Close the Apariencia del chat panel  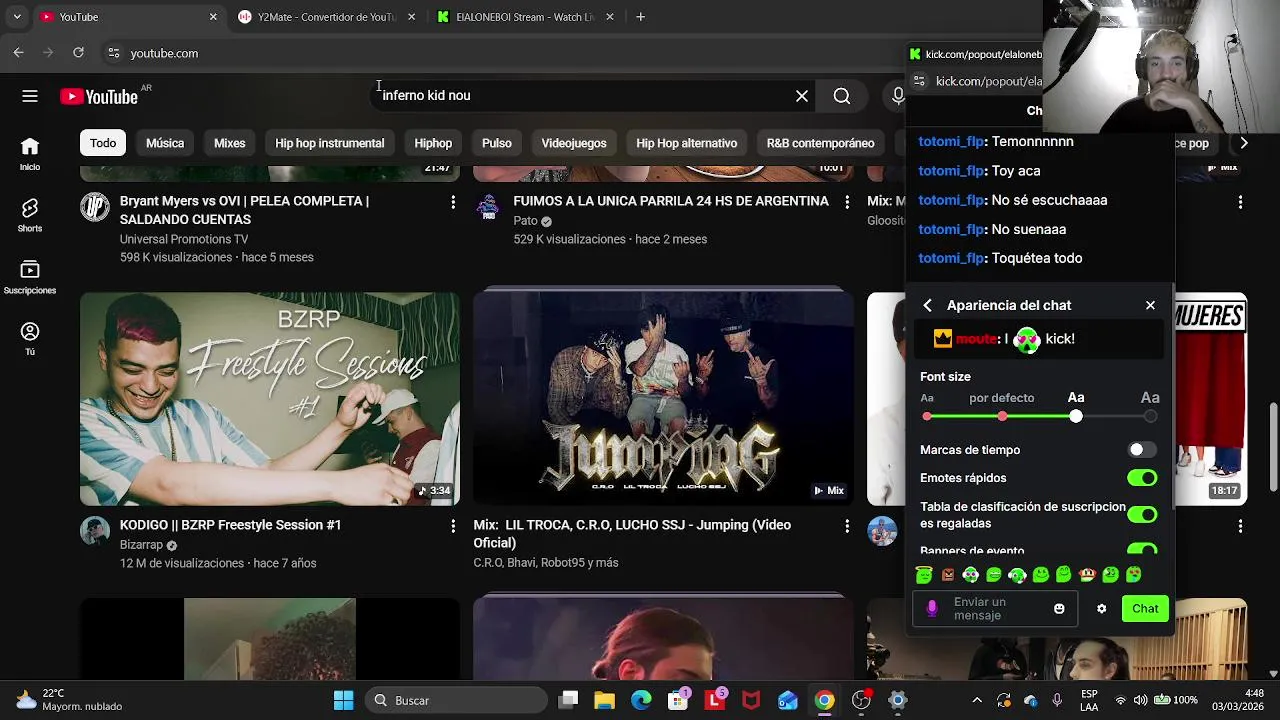1150,305
